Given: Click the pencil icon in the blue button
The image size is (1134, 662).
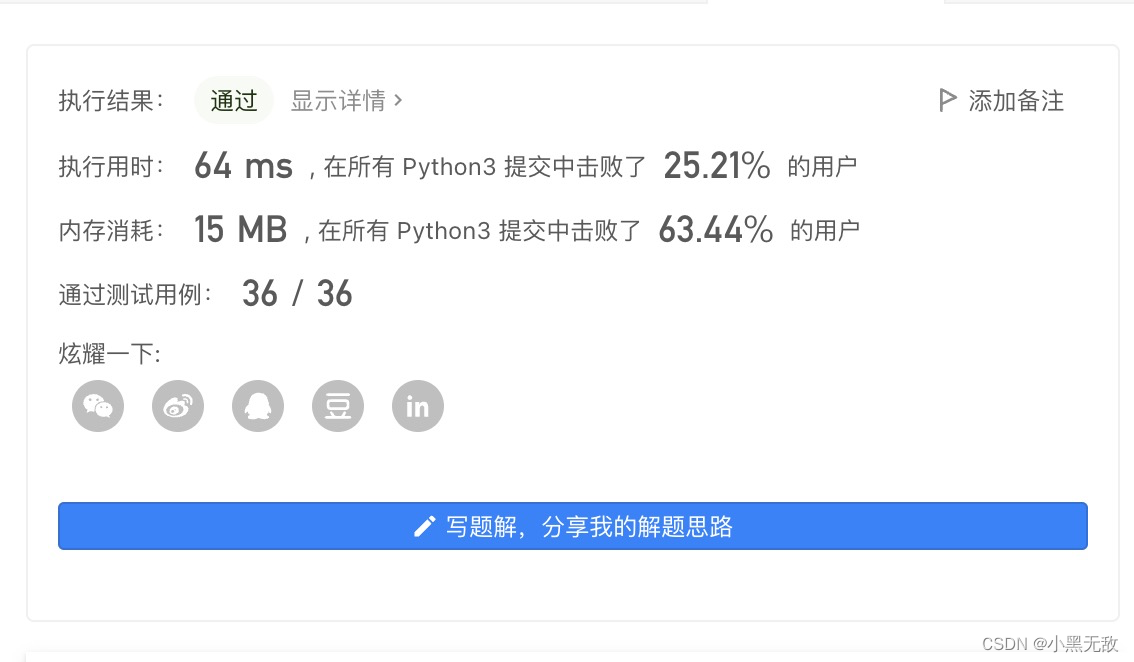Looking at the screenshot, I should point(424,525).
